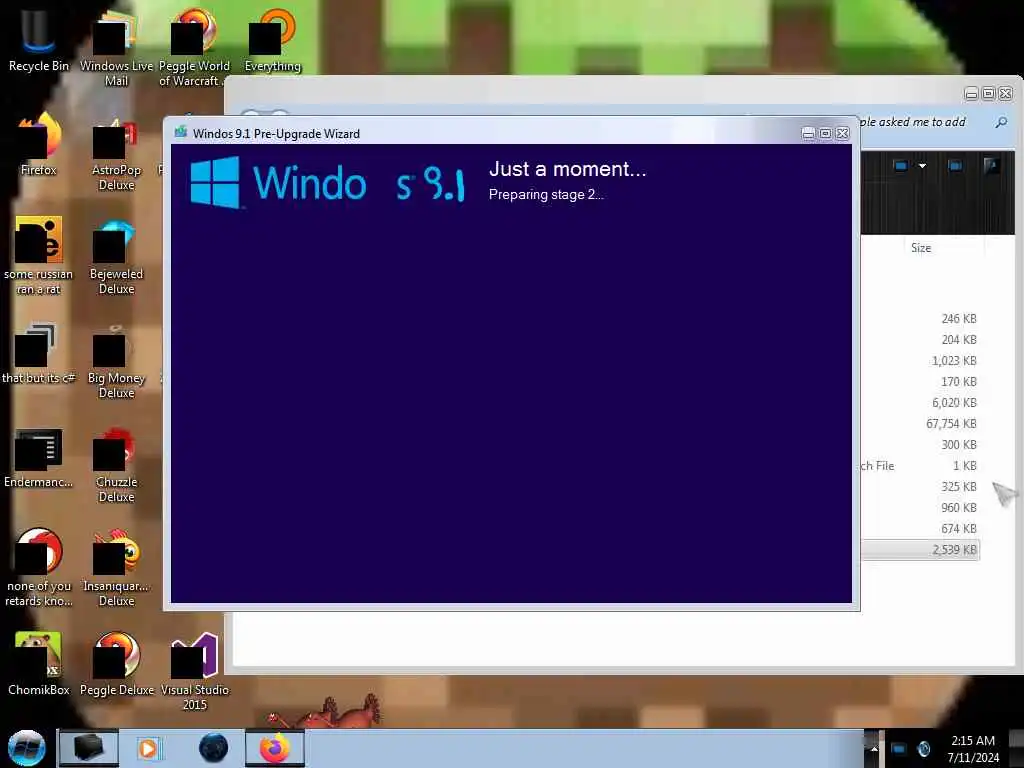Minimize the Explorer window behind the wizard
Viewport: 1024px width, 768px height.
coord(971,94)
